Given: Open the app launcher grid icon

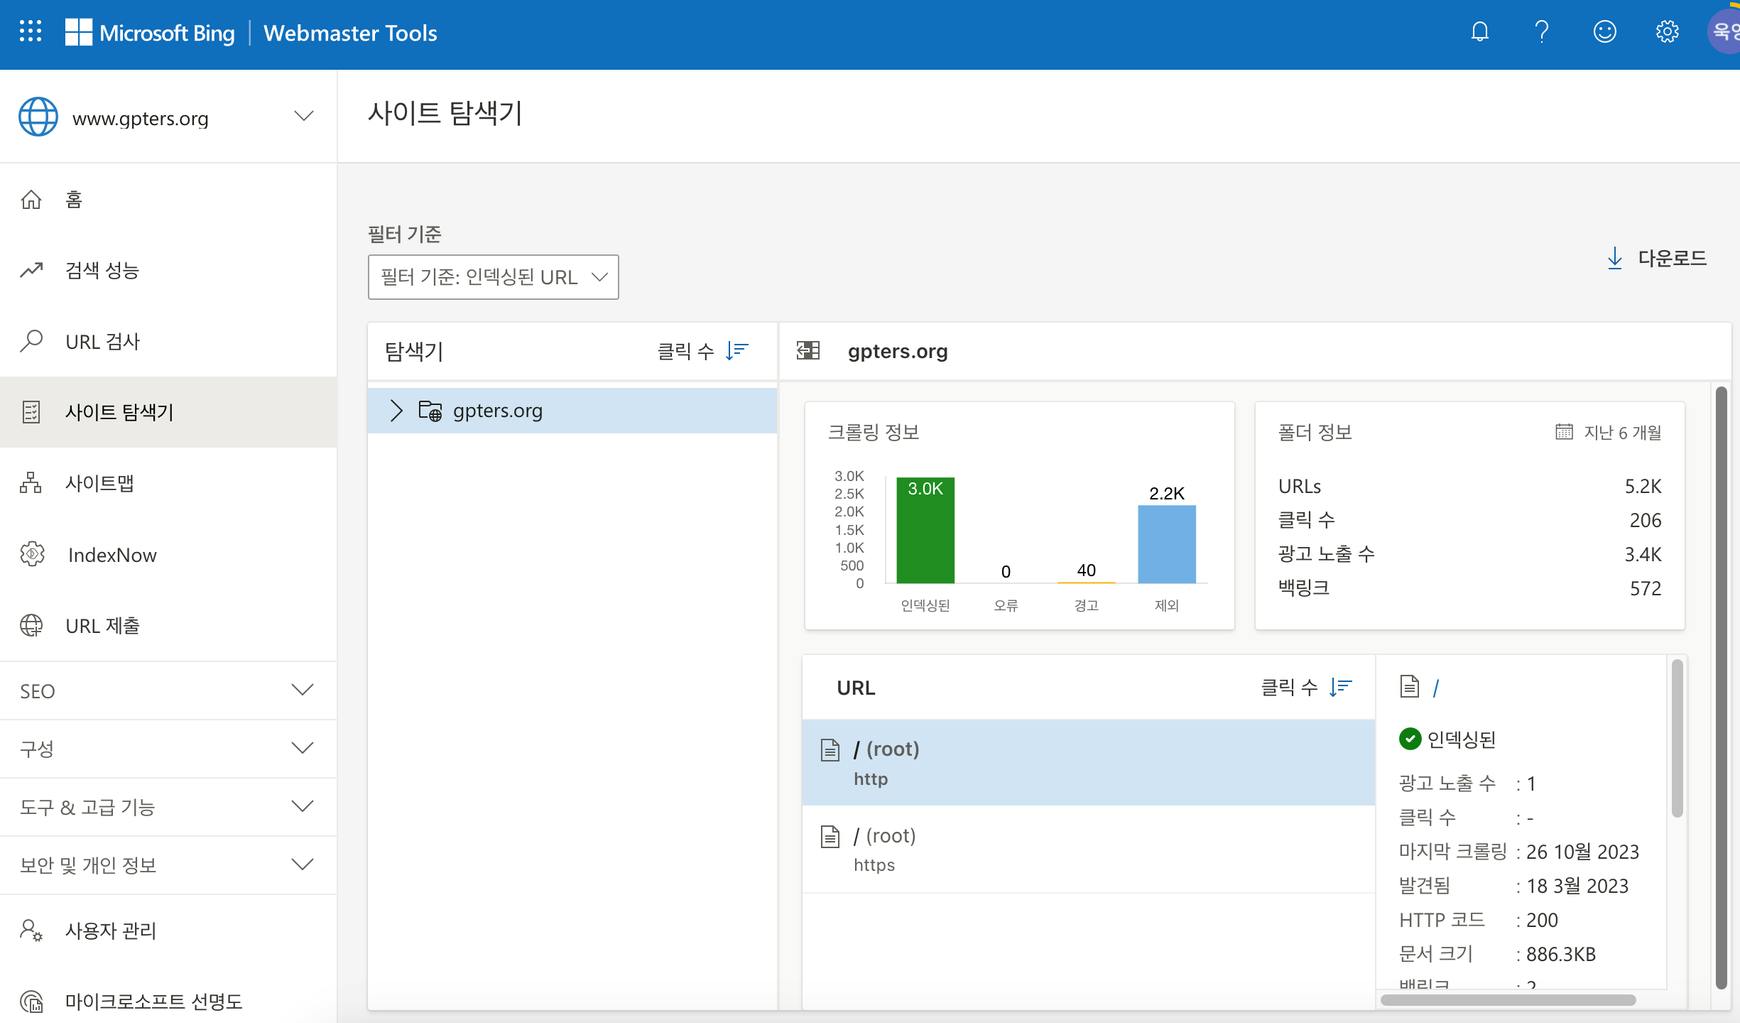Looking at the screenshot, I should click(x=31, y=32).
